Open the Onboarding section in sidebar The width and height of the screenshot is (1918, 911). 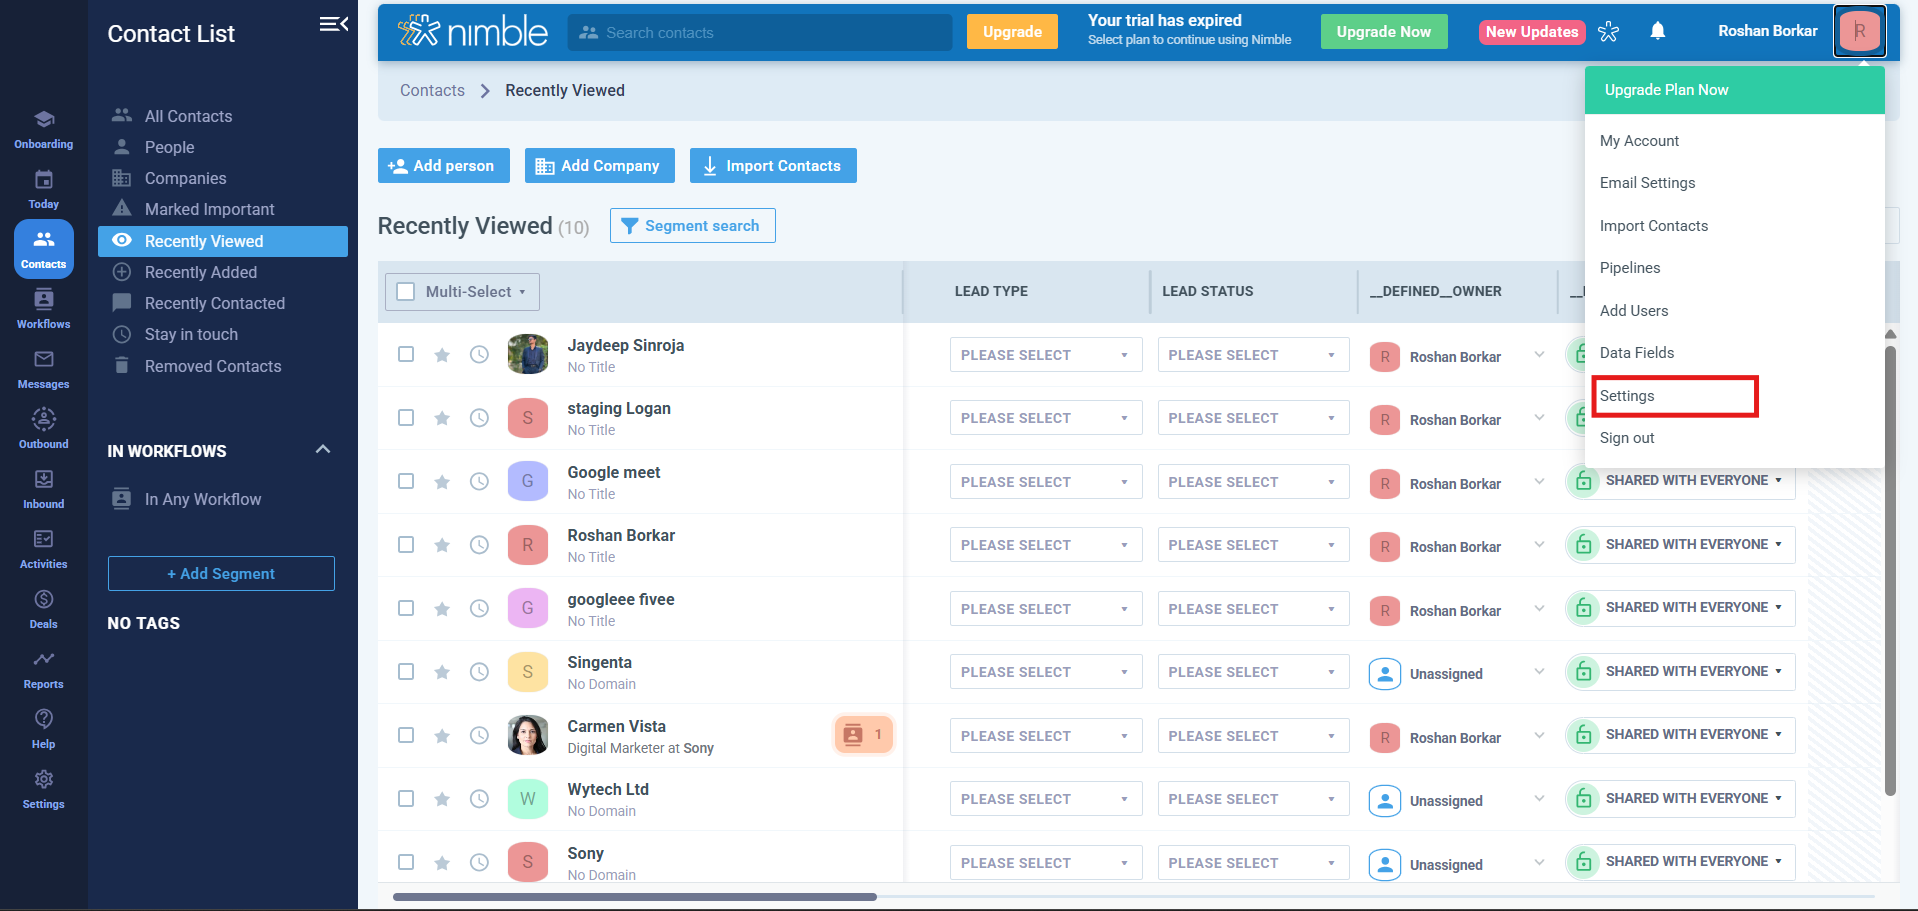44,130
